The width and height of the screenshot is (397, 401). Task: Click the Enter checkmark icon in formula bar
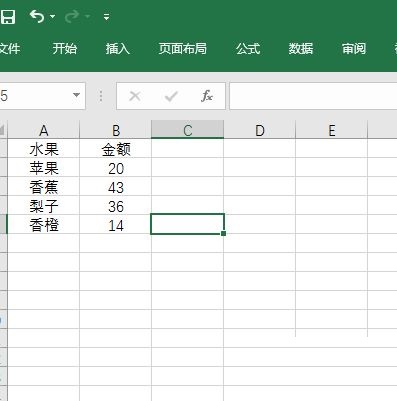[x=171, y=96]
